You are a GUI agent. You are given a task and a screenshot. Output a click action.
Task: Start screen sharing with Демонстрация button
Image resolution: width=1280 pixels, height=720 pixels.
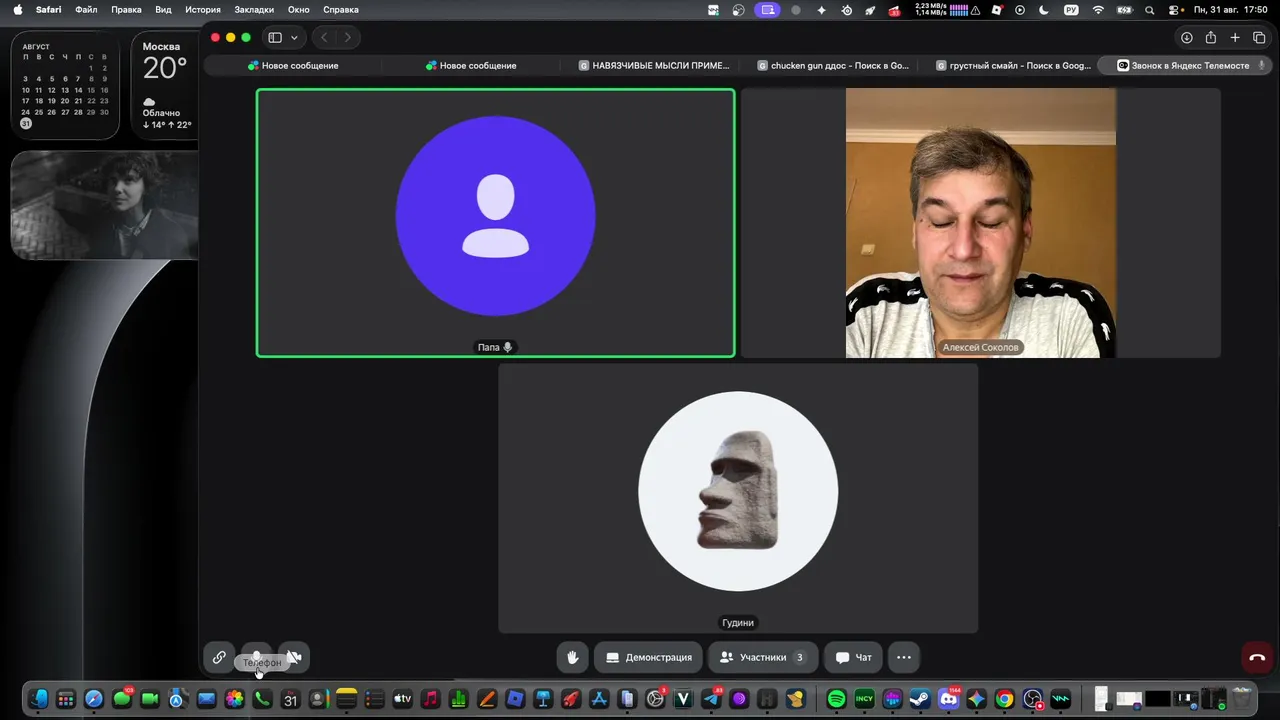649,657
